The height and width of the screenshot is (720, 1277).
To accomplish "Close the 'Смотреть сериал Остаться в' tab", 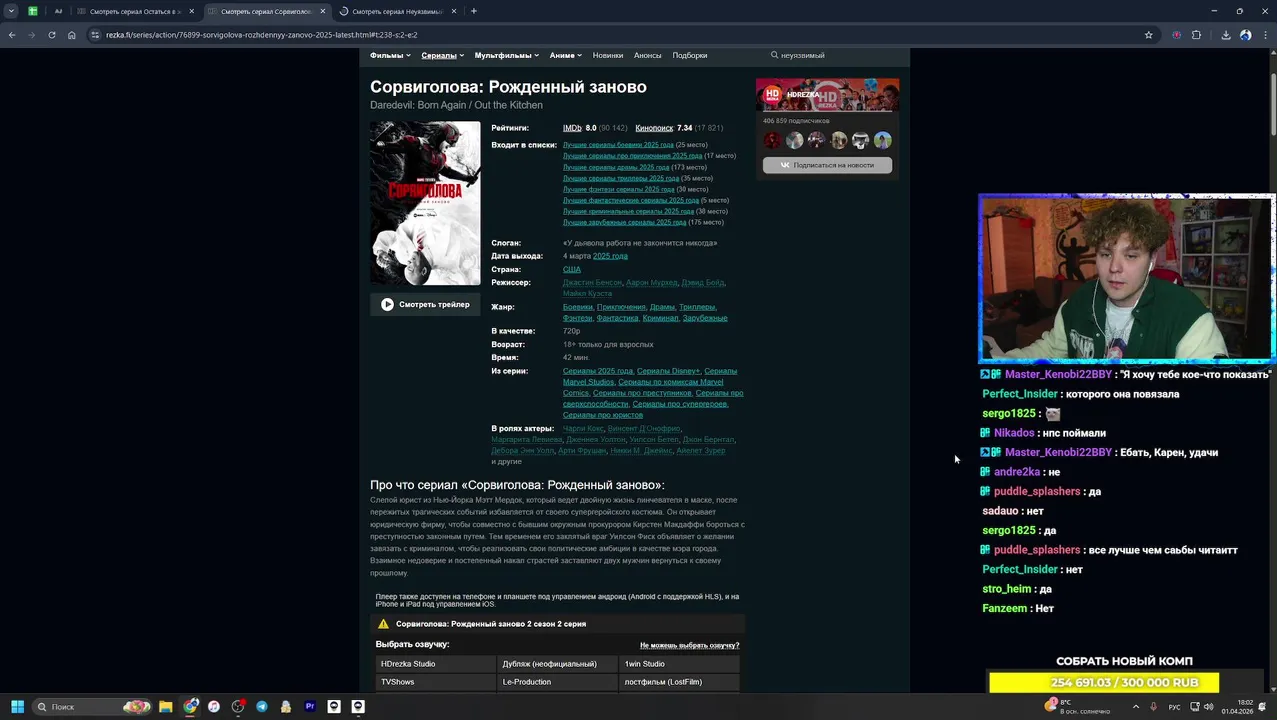I will click(192, 11).
